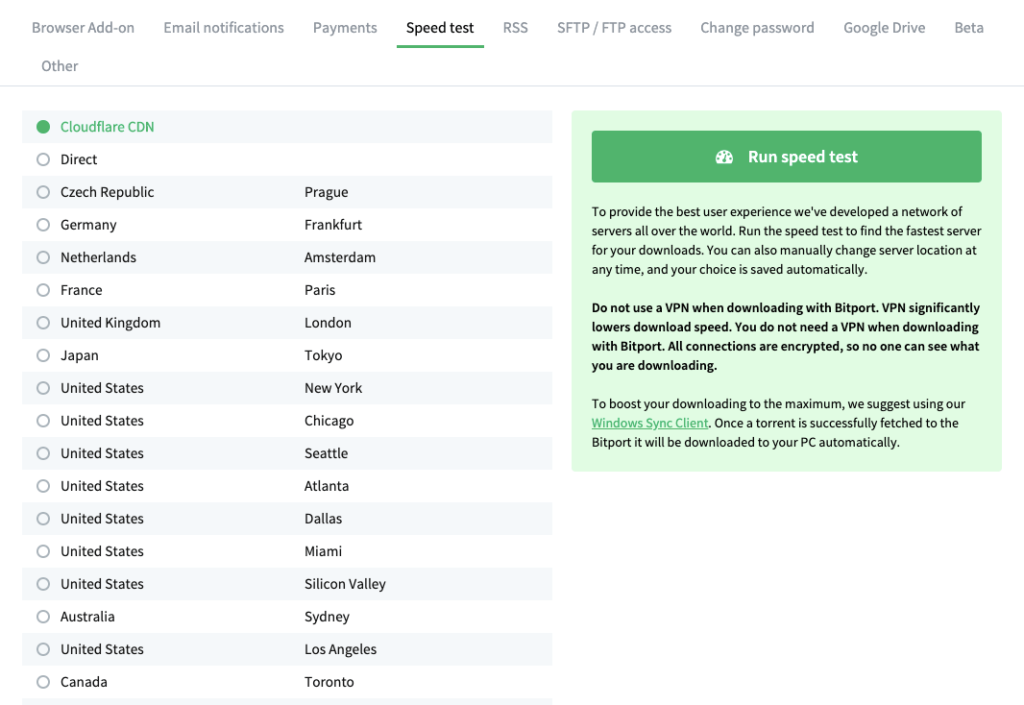Click the Atlanta city text

(x=327, y=486)
